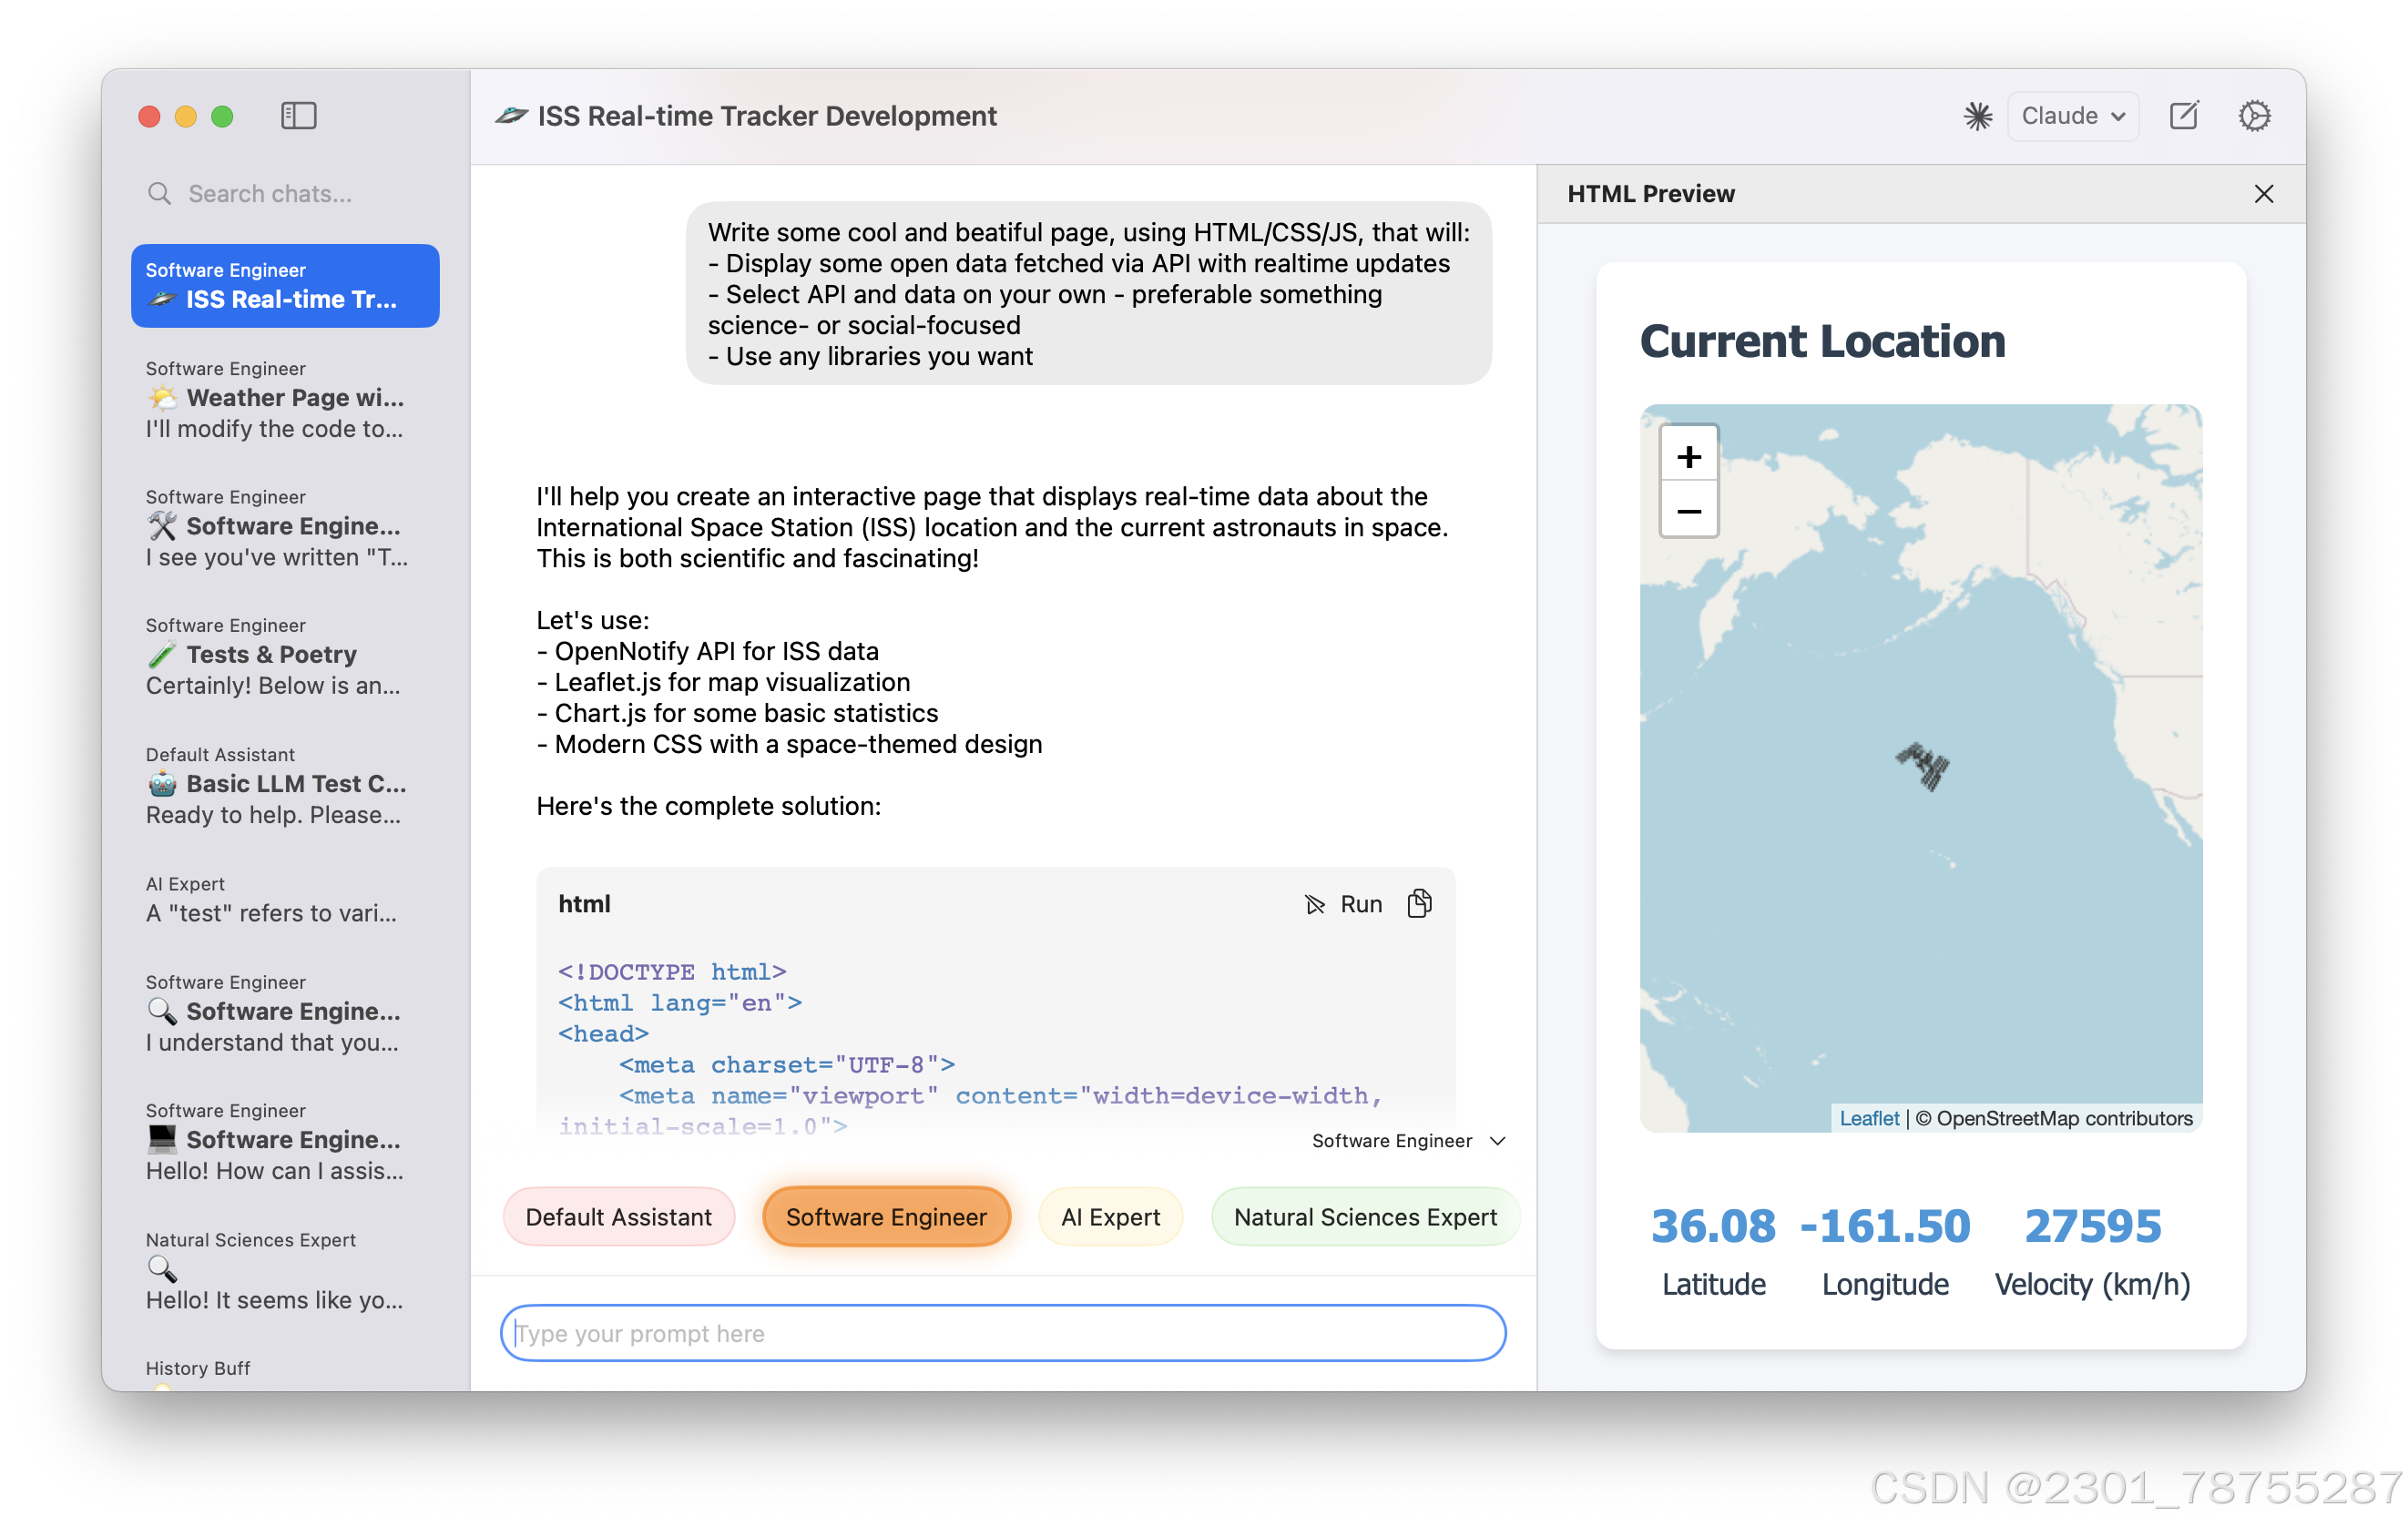Screen dimensions: 2408x1526
Task: Open settings via the gear icon
Action: [2254, 116]
